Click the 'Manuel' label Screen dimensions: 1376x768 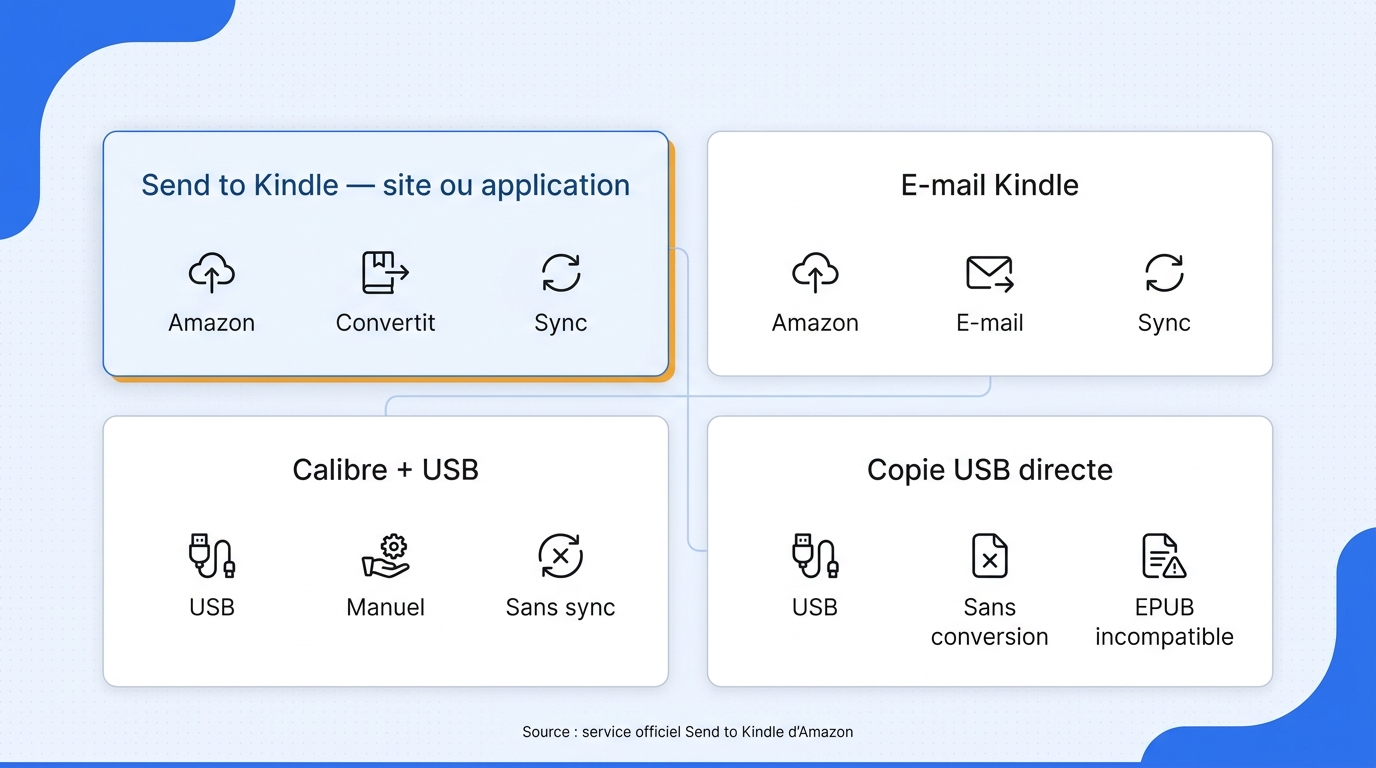385,607
